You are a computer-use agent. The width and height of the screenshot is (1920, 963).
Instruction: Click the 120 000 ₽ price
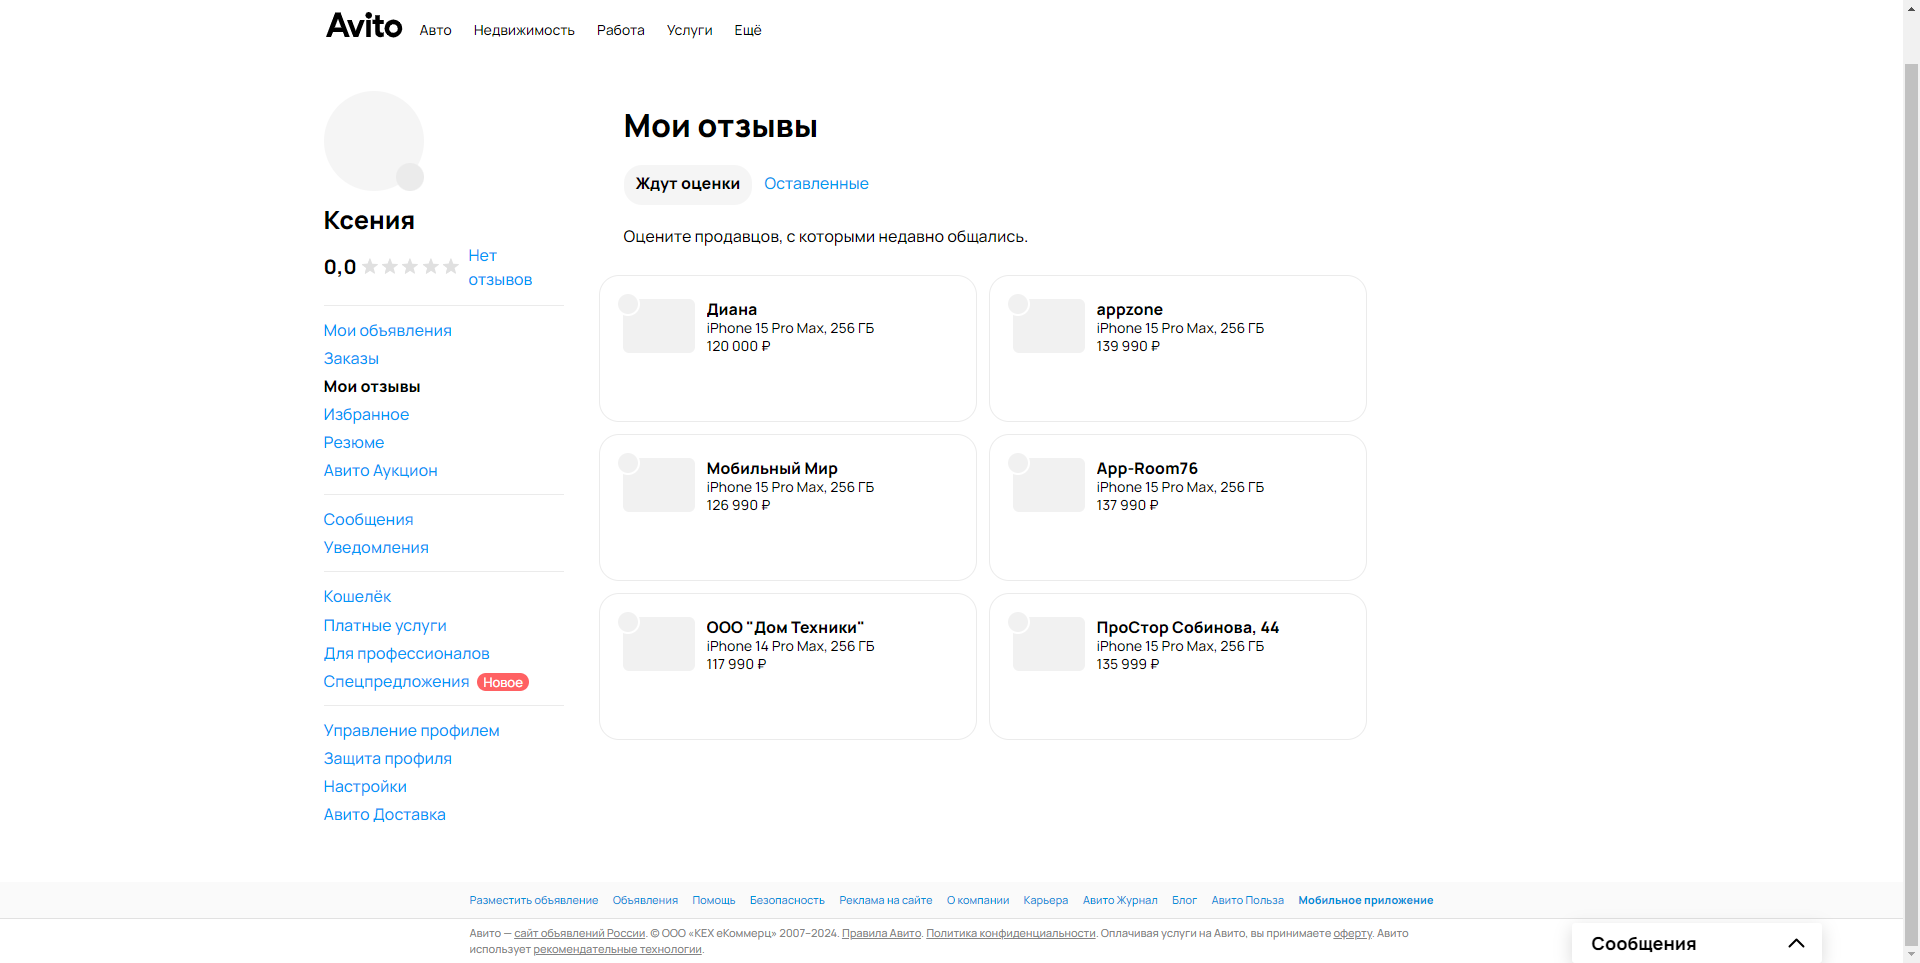tap(739, 347)
